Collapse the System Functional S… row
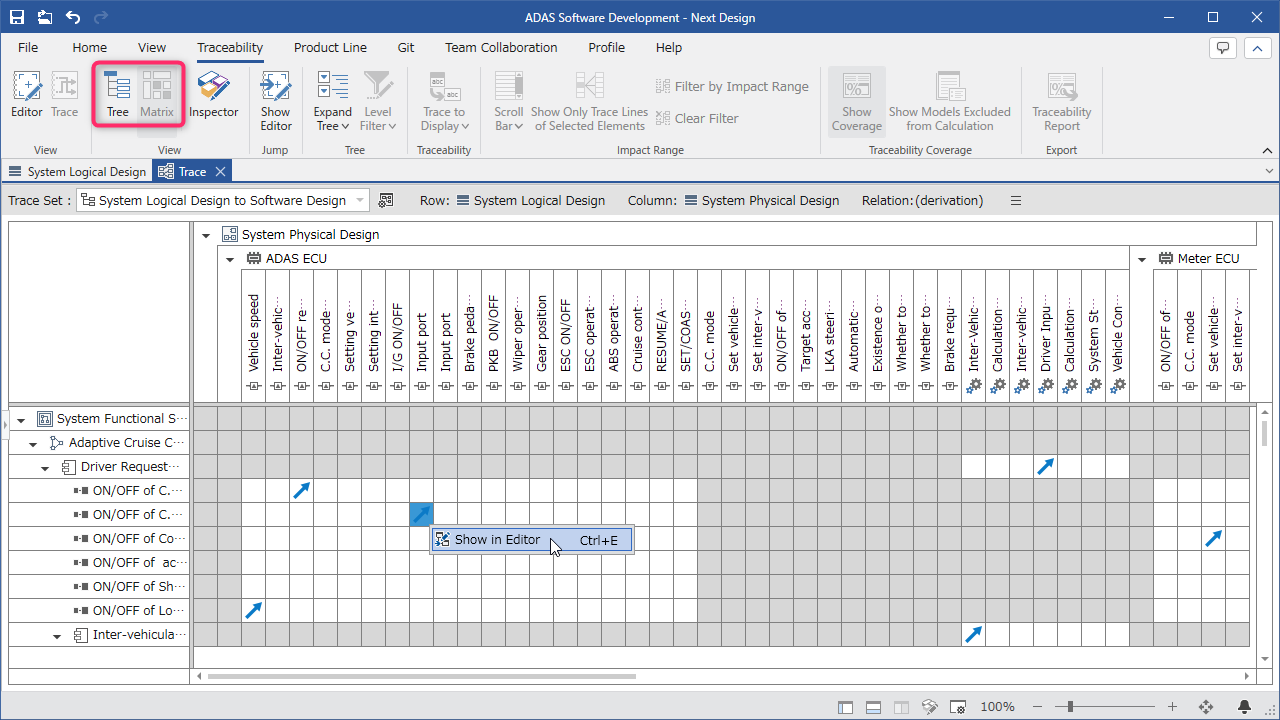The image size is (1280, 720). (21, 420)
